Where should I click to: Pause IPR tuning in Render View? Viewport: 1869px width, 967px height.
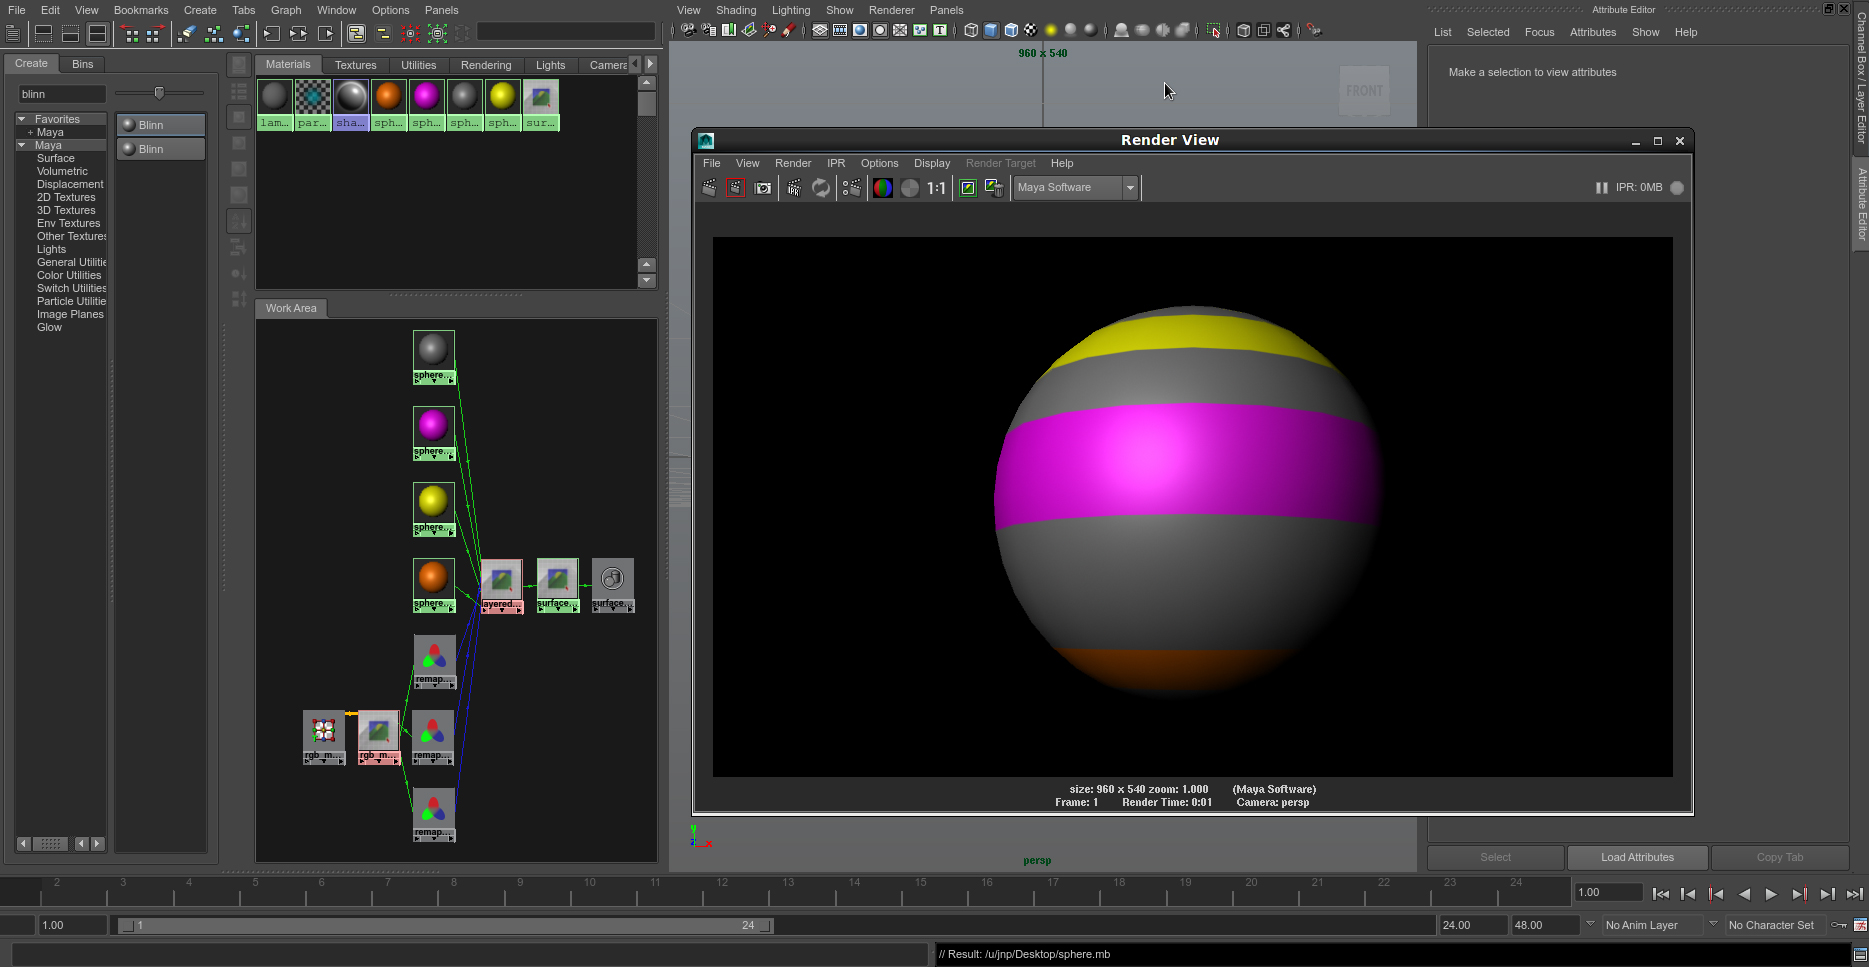1602,188
